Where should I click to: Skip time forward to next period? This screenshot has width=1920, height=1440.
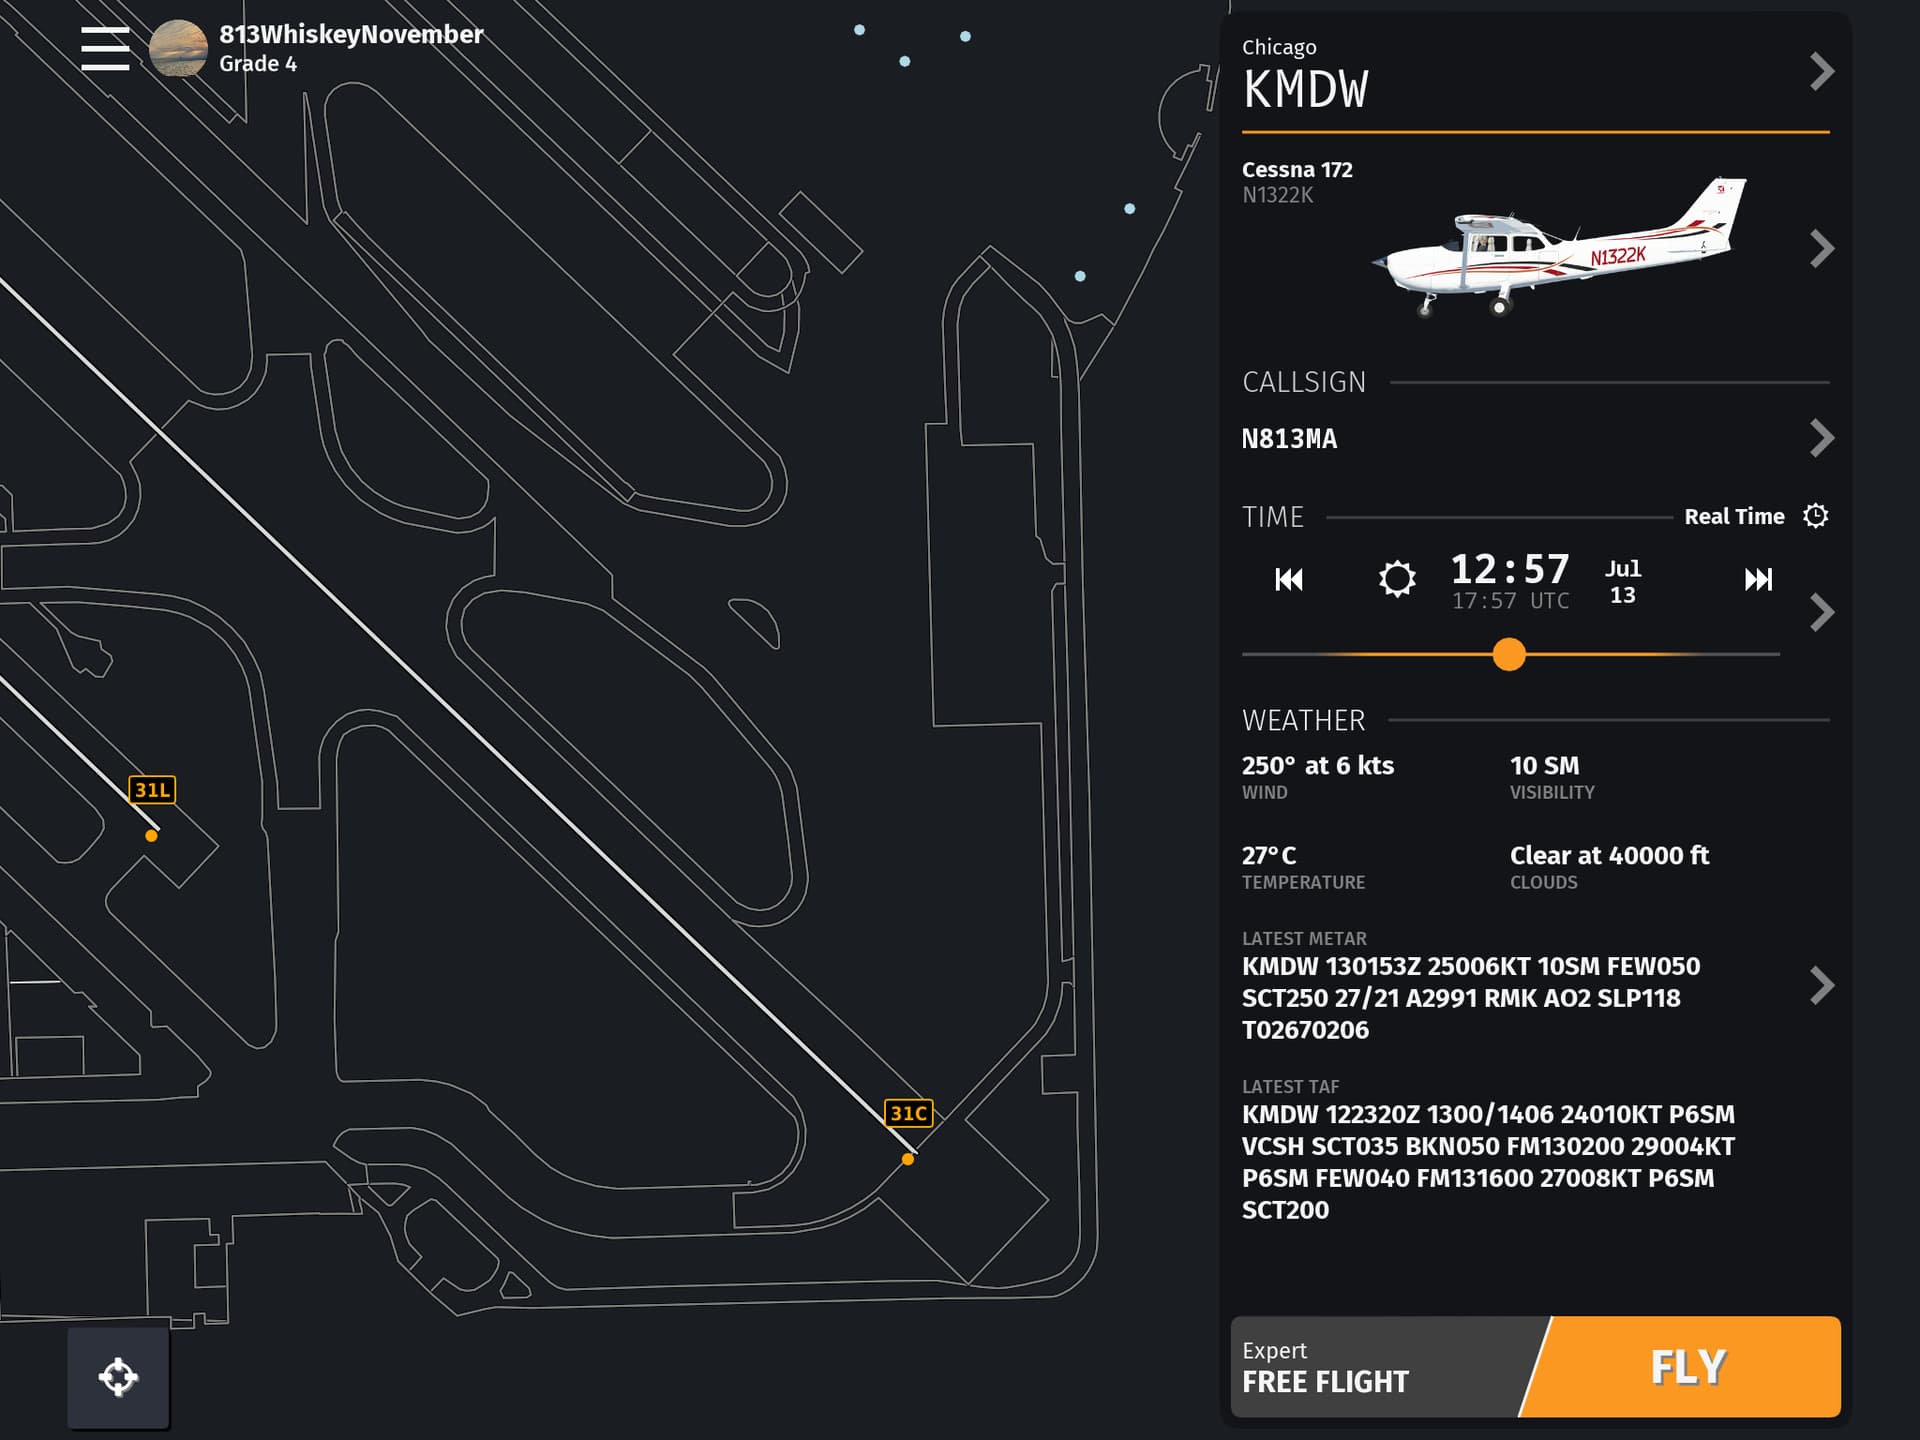1758,579
